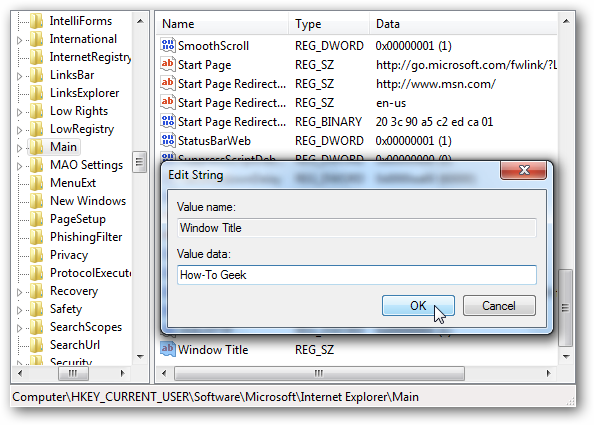Click the SearchScopes folder icon
The height and width of the screenshot is (425, 594).
36,327
